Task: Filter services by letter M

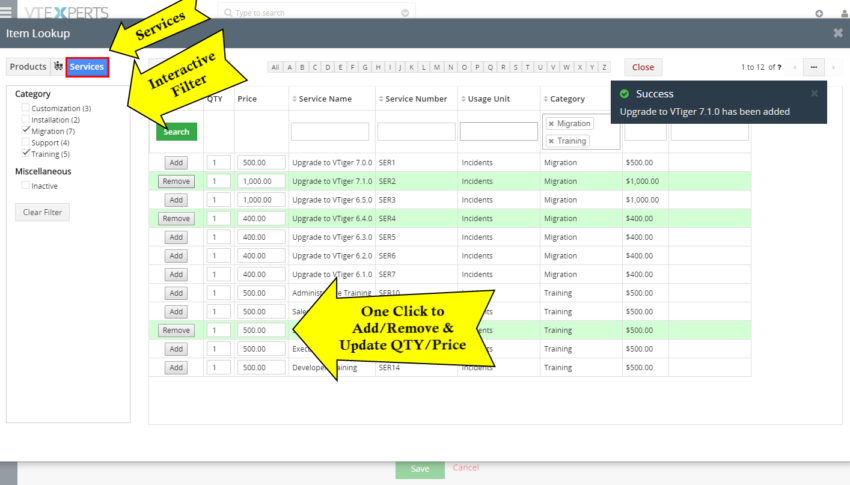Action: click(436, 67)
